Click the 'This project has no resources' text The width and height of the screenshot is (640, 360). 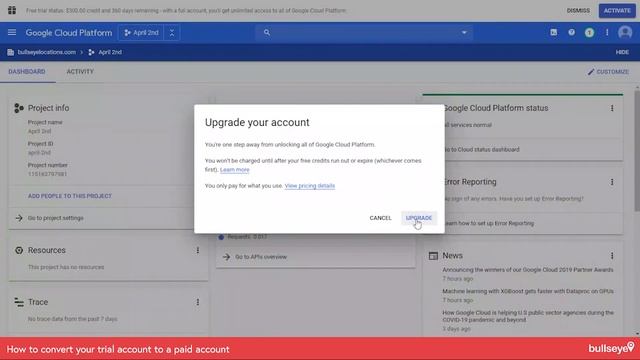(x=66, y=267)
